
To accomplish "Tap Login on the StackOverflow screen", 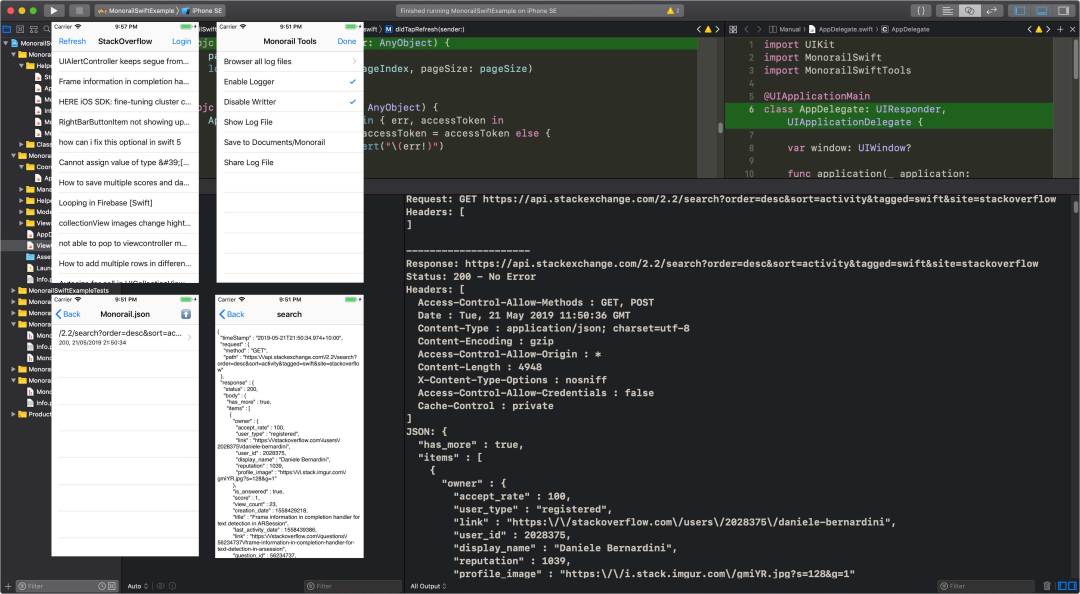I will [x=182, y=41].
